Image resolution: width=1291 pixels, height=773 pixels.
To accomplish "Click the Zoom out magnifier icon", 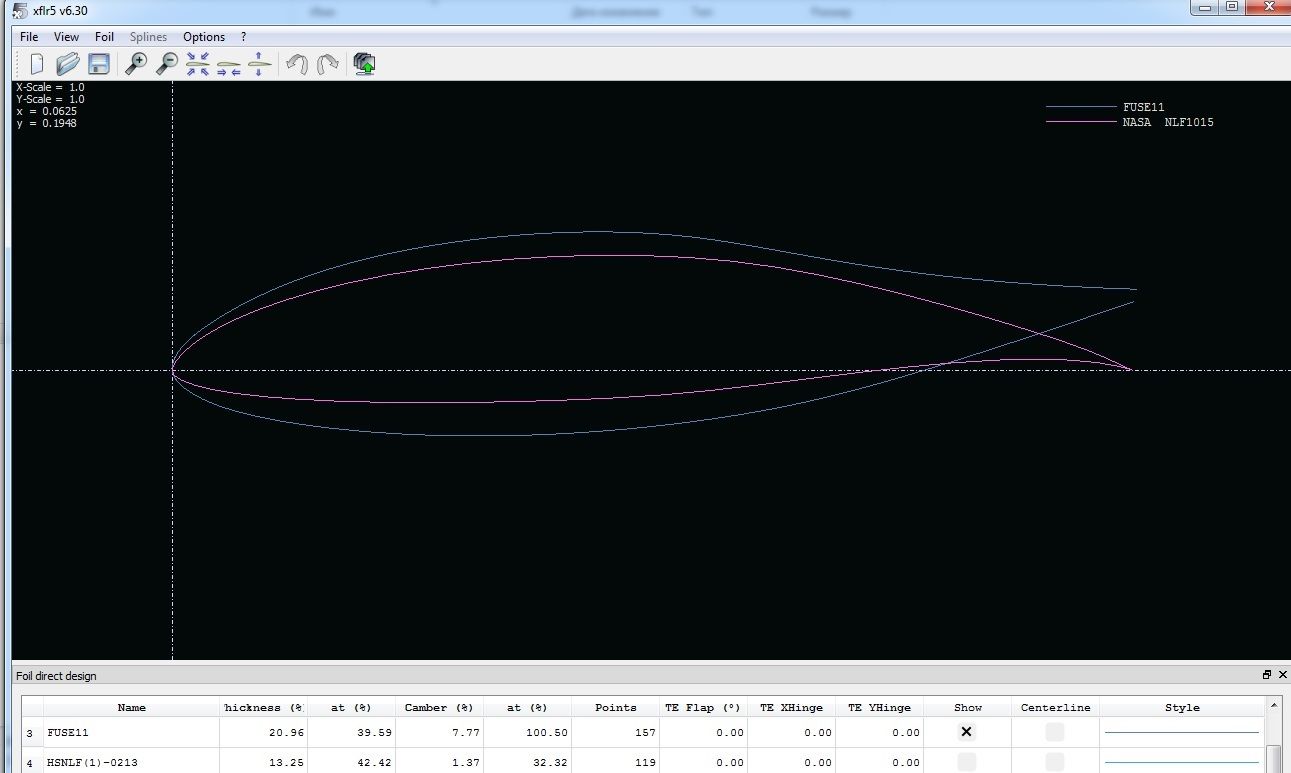I will click(166, 64).
